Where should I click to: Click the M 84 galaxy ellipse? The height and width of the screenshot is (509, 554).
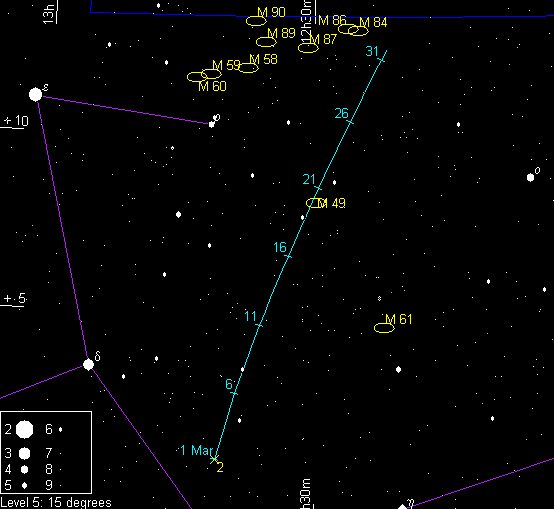(x=358, y=31)
